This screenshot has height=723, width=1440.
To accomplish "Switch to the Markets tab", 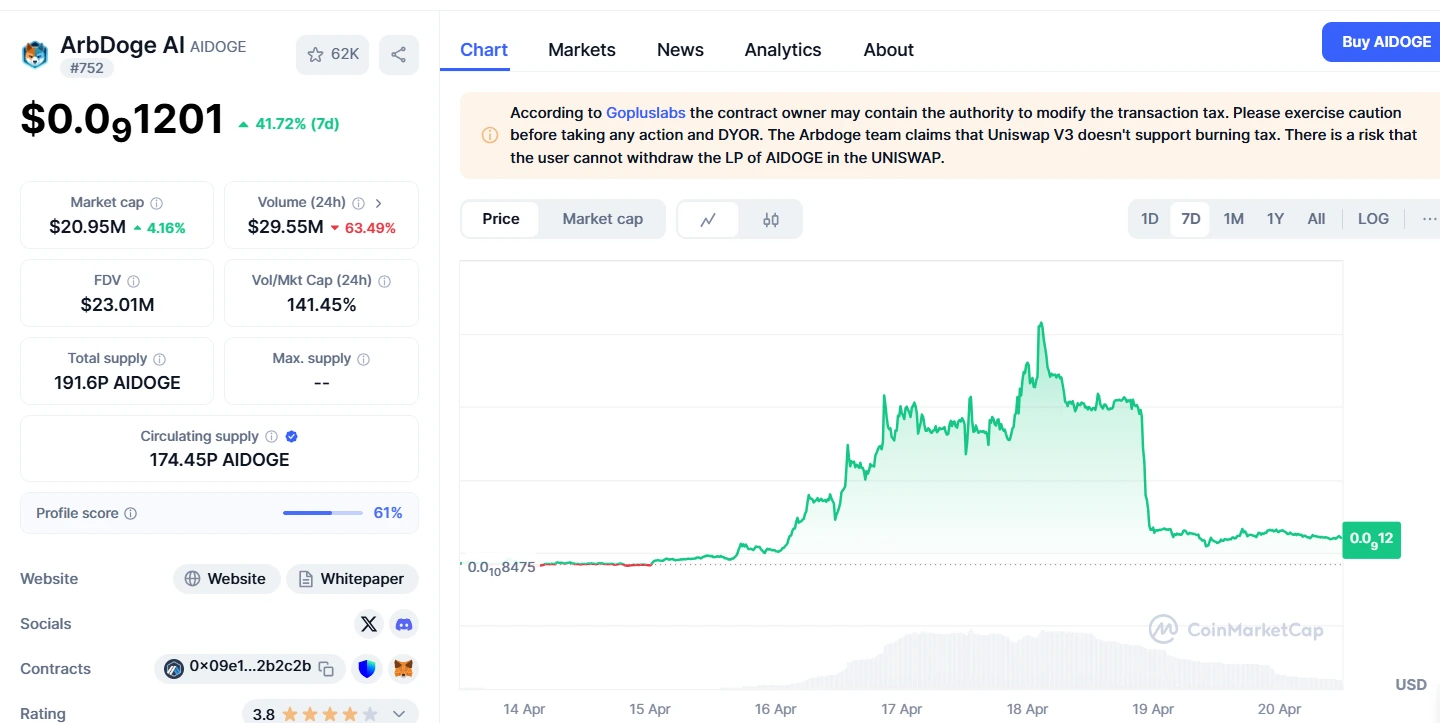I will [582, 50].
